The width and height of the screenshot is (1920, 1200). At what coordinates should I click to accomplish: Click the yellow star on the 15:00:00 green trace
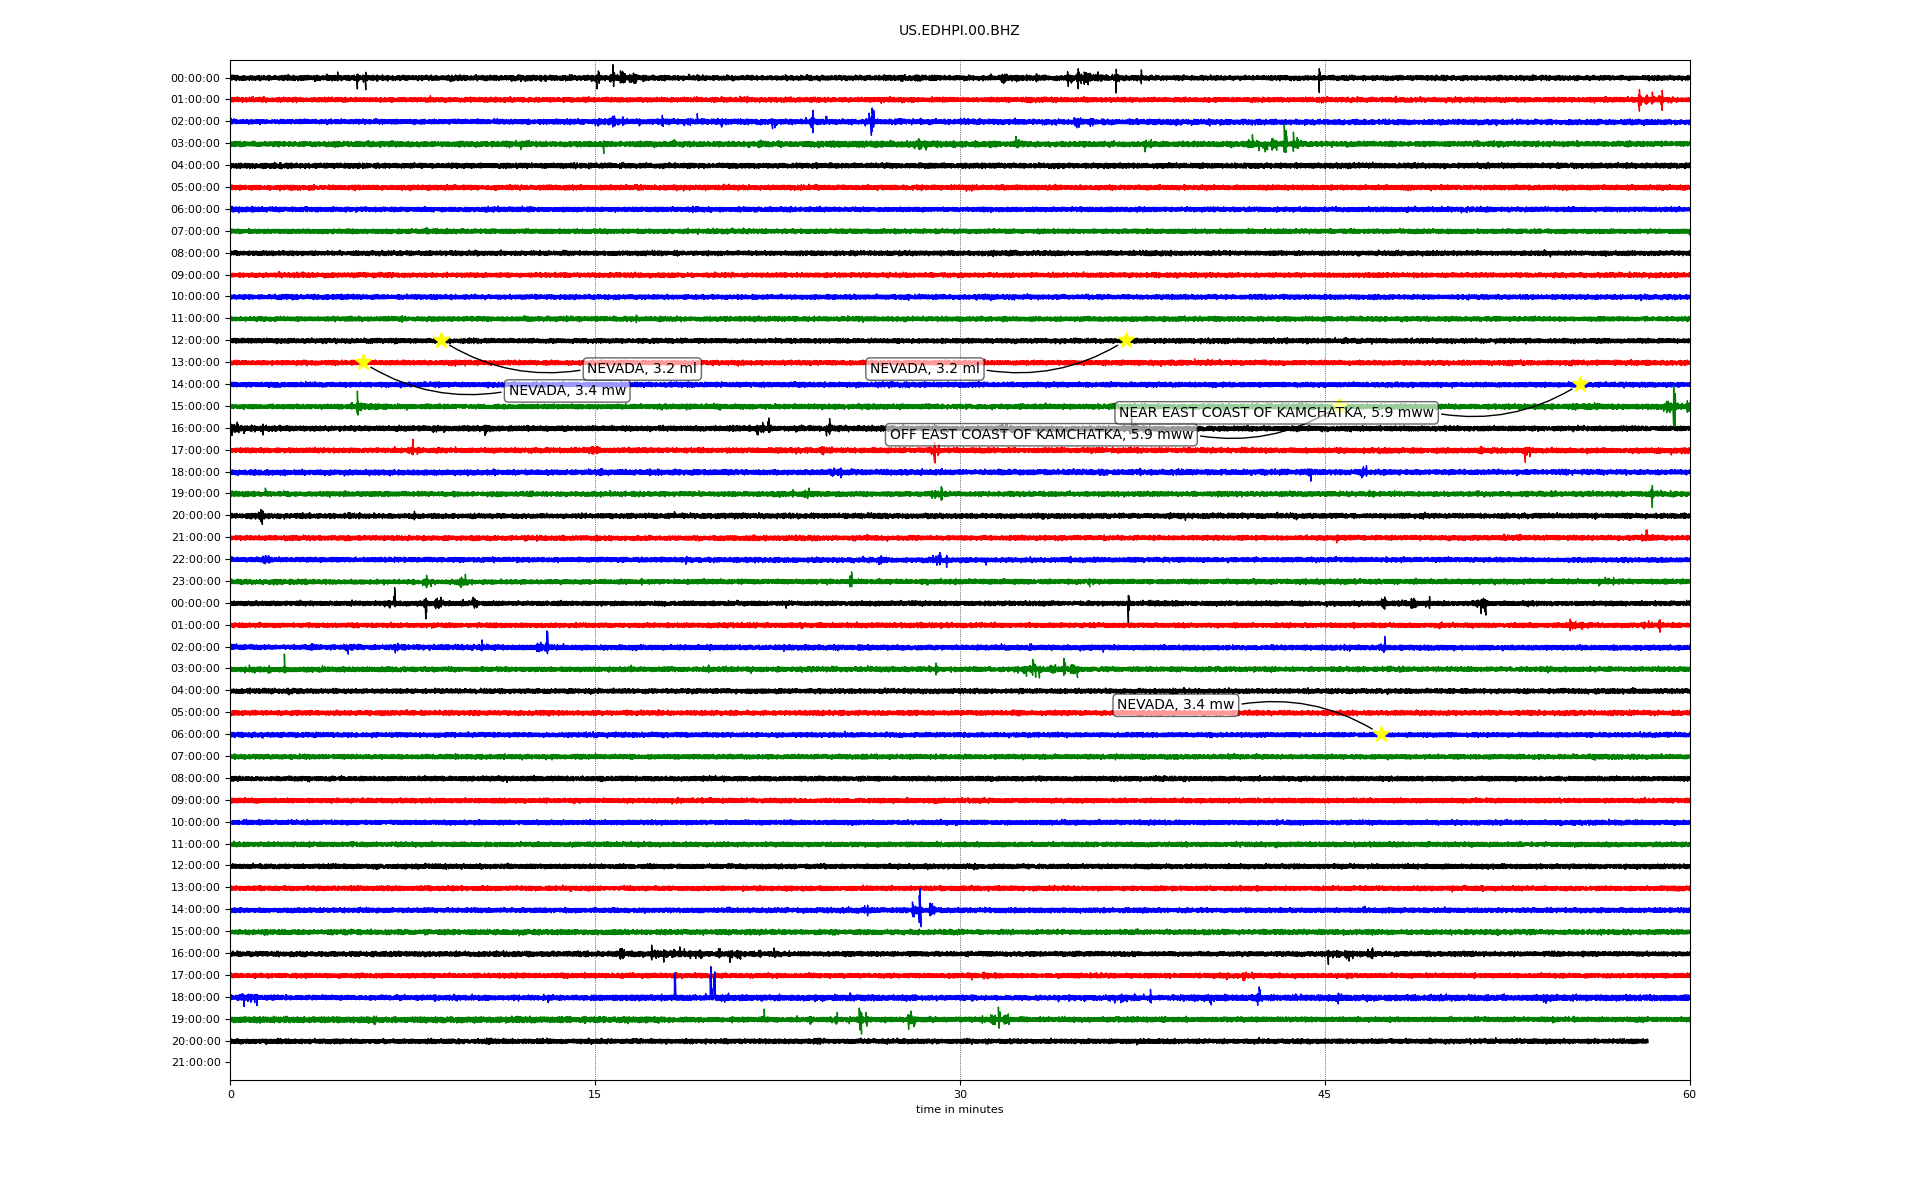[x=1339, y=406]
